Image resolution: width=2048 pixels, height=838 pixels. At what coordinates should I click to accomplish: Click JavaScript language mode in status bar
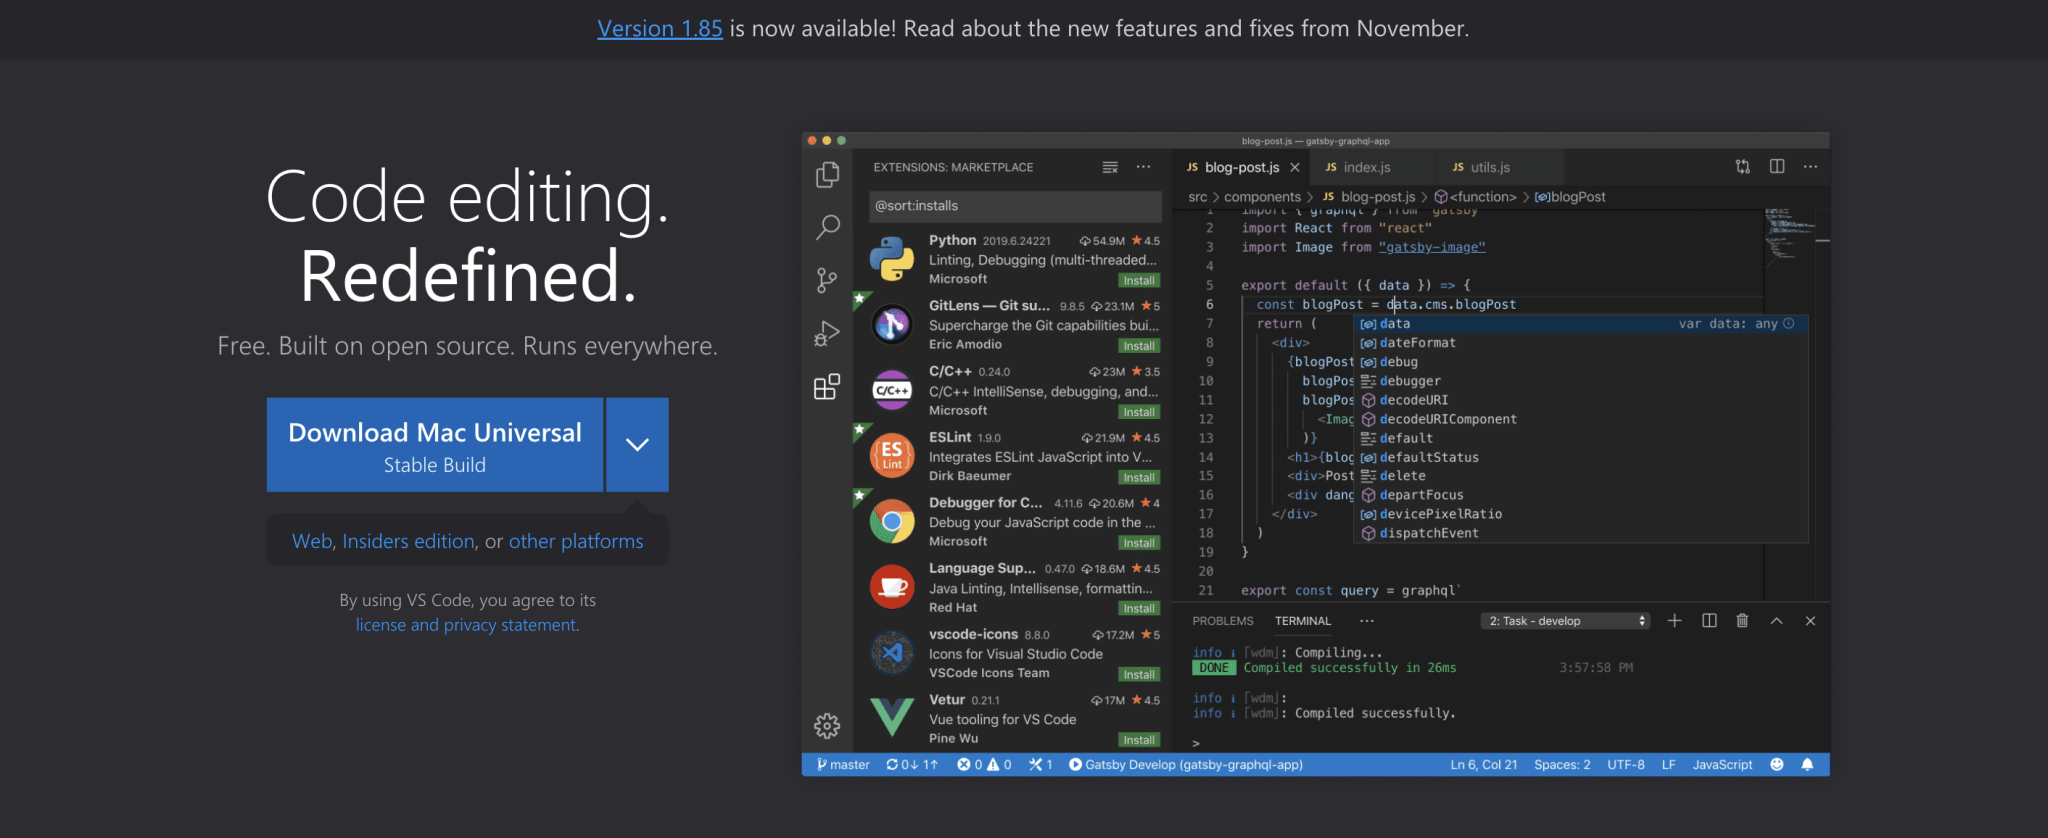pos(1722,765)
